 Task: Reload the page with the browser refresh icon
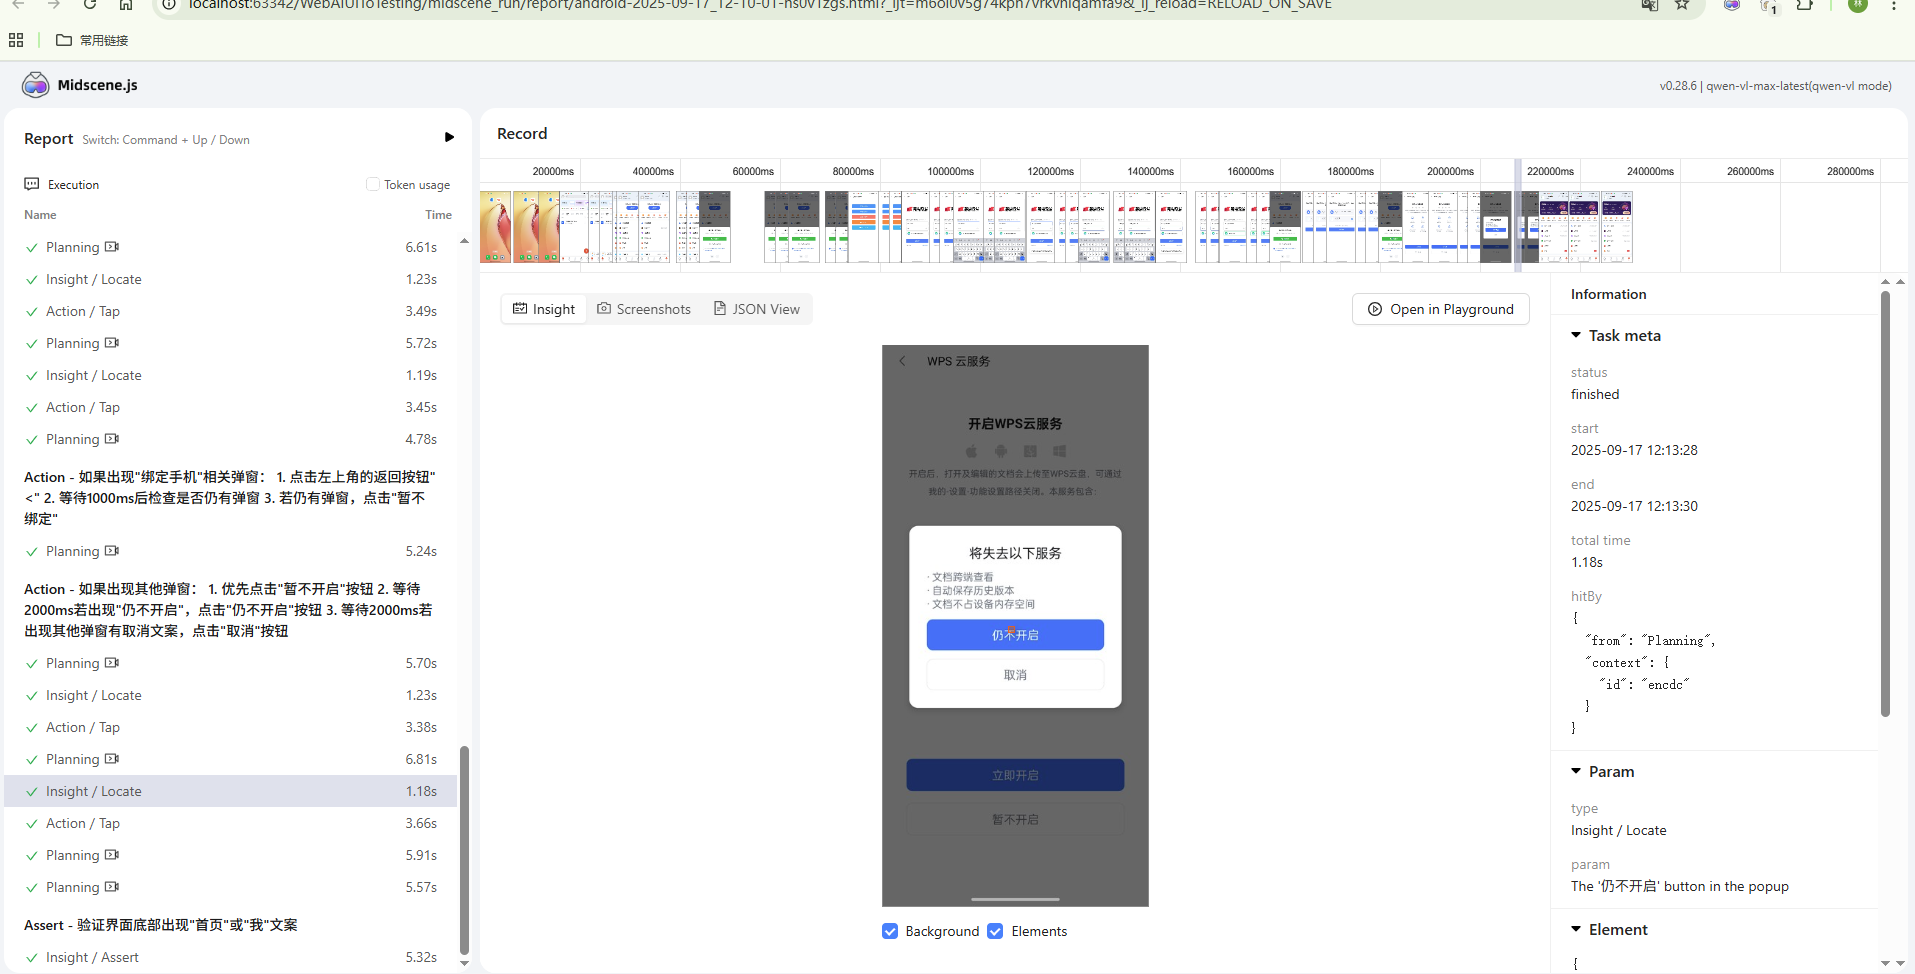[90, 5]
